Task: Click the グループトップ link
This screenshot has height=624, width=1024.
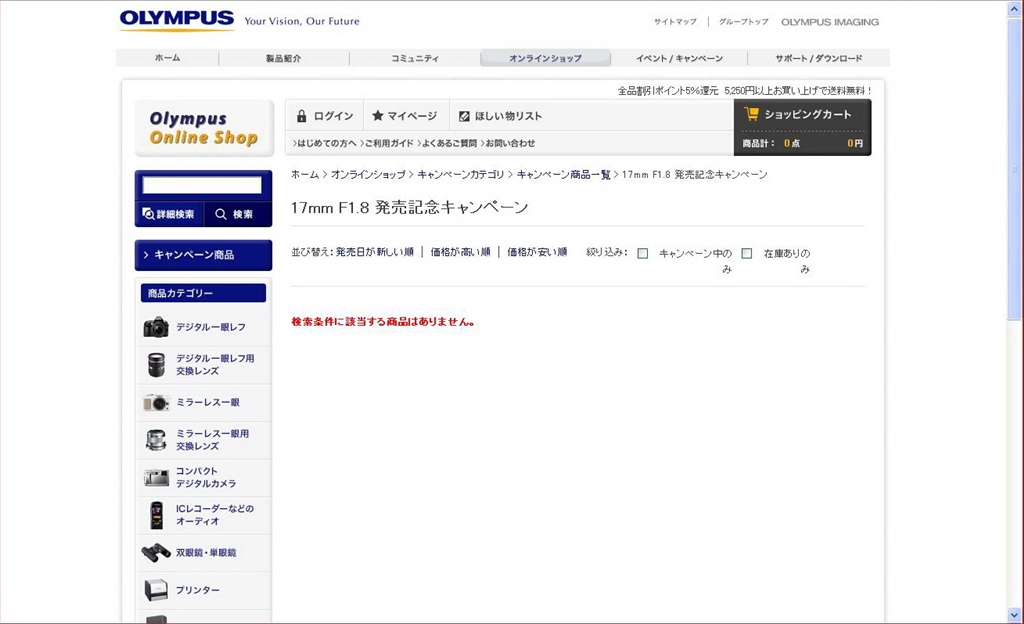Action: [743, 22]
